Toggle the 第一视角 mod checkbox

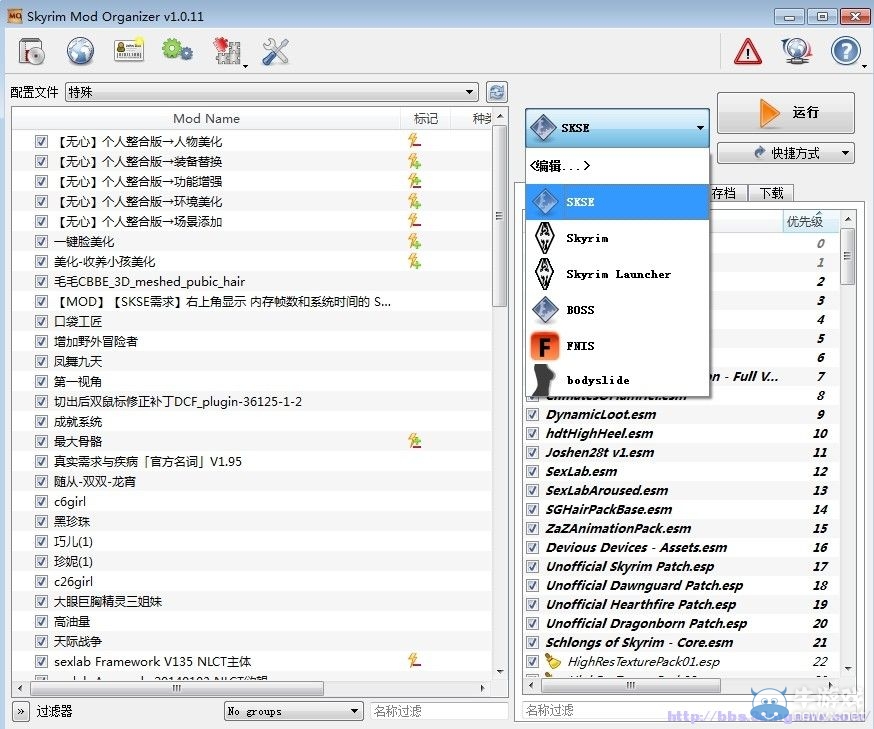[41, 382]
